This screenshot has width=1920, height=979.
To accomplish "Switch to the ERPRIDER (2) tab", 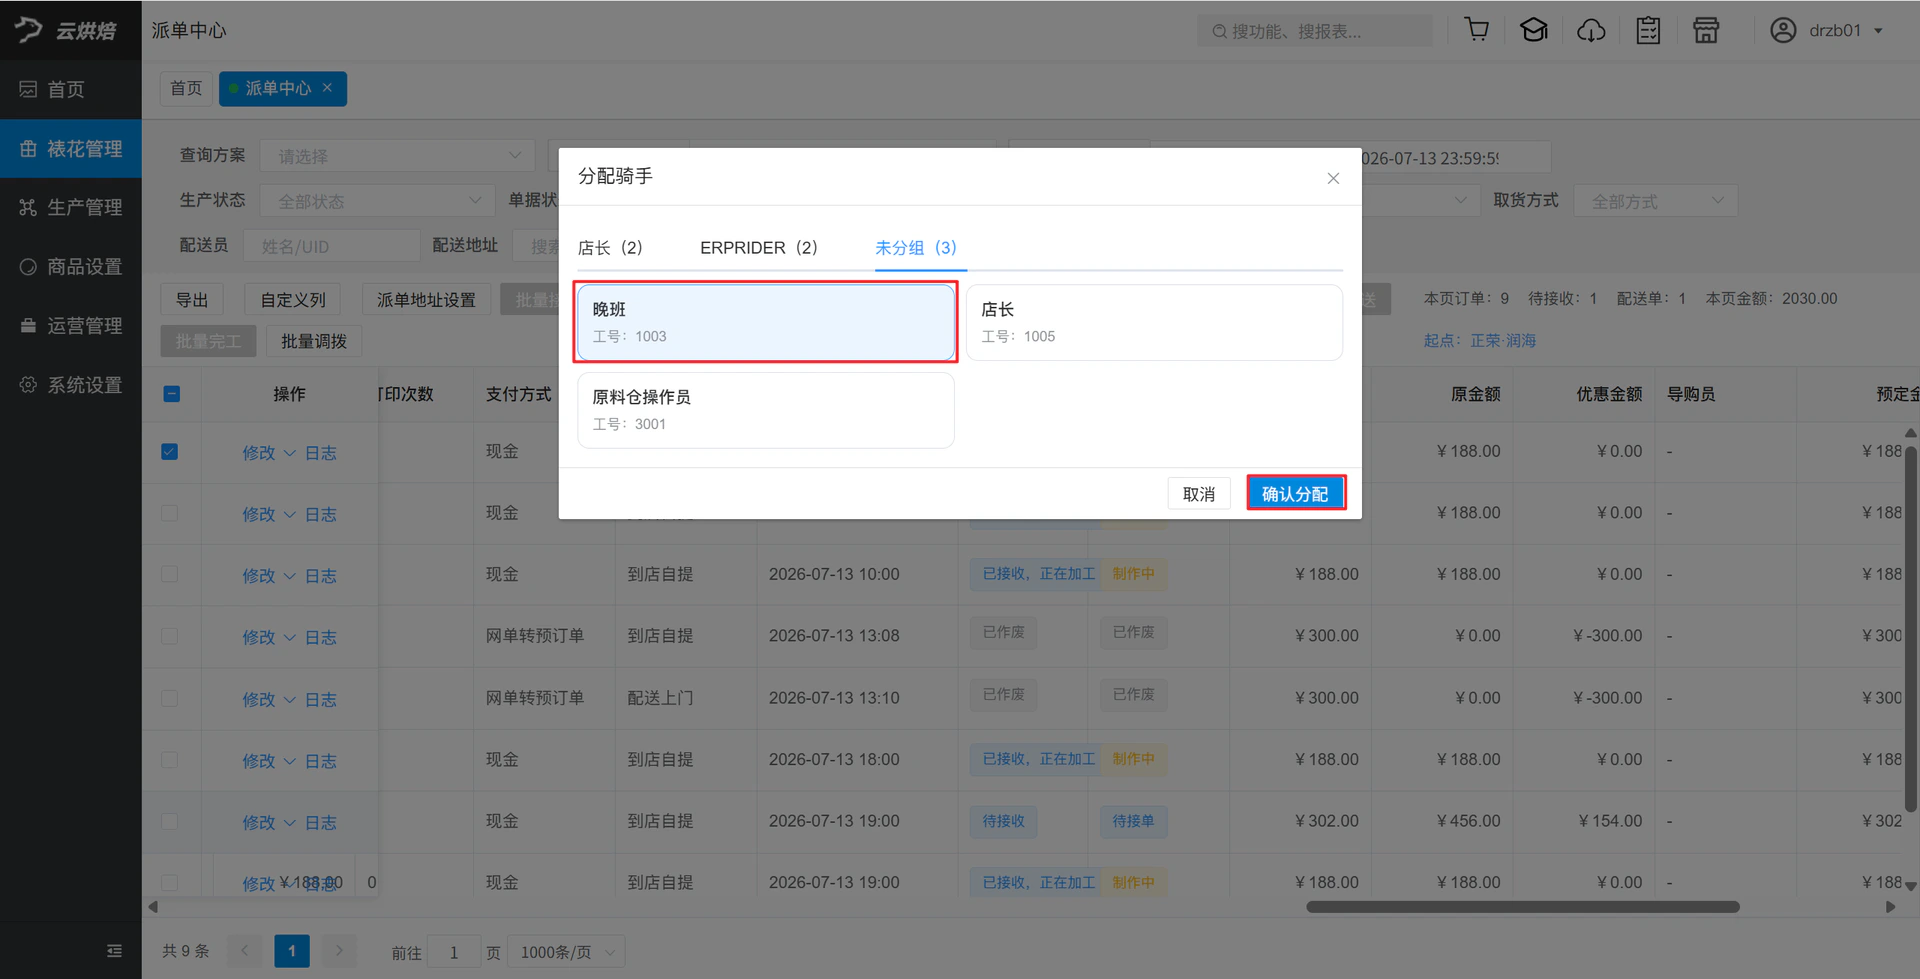I will click(759, 247).
